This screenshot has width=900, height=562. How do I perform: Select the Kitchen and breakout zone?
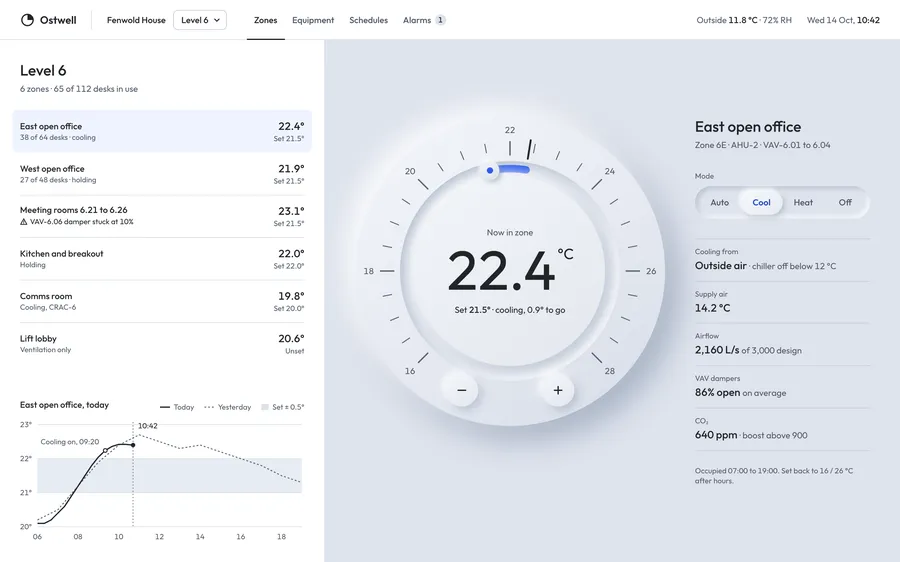[x=162, y=259]
